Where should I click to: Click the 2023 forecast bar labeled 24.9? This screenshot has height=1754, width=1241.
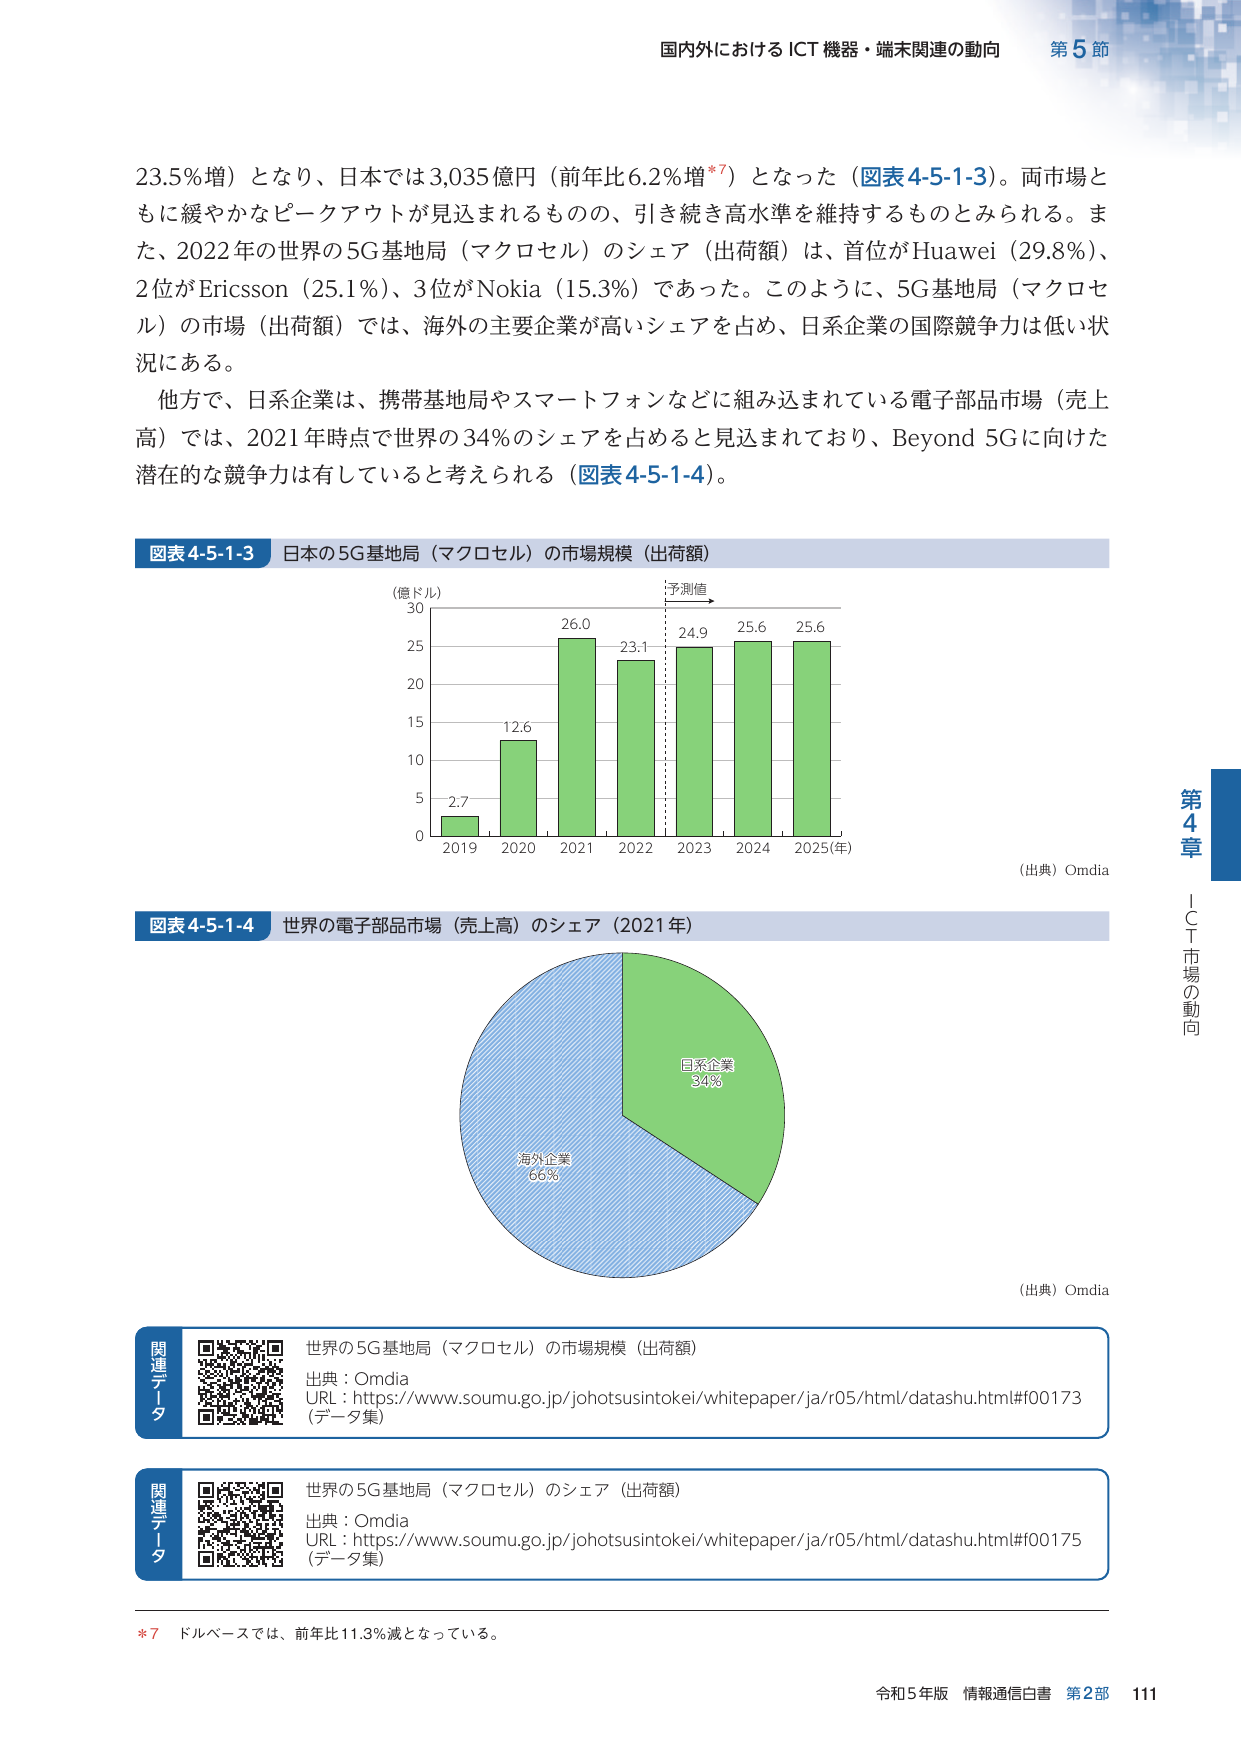(x=694, y=741)
